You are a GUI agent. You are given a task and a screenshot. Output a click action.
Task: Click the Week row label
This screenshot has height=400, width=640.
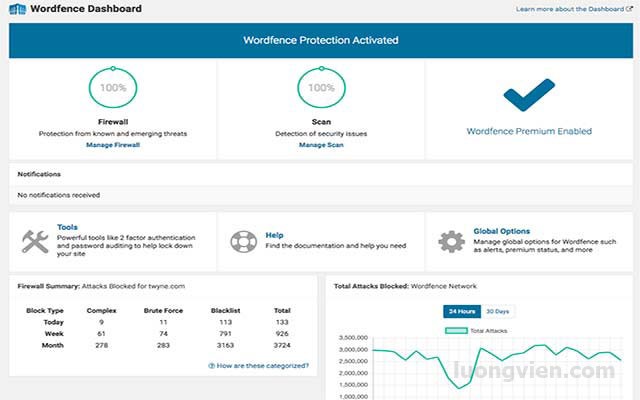click(54, 333)
